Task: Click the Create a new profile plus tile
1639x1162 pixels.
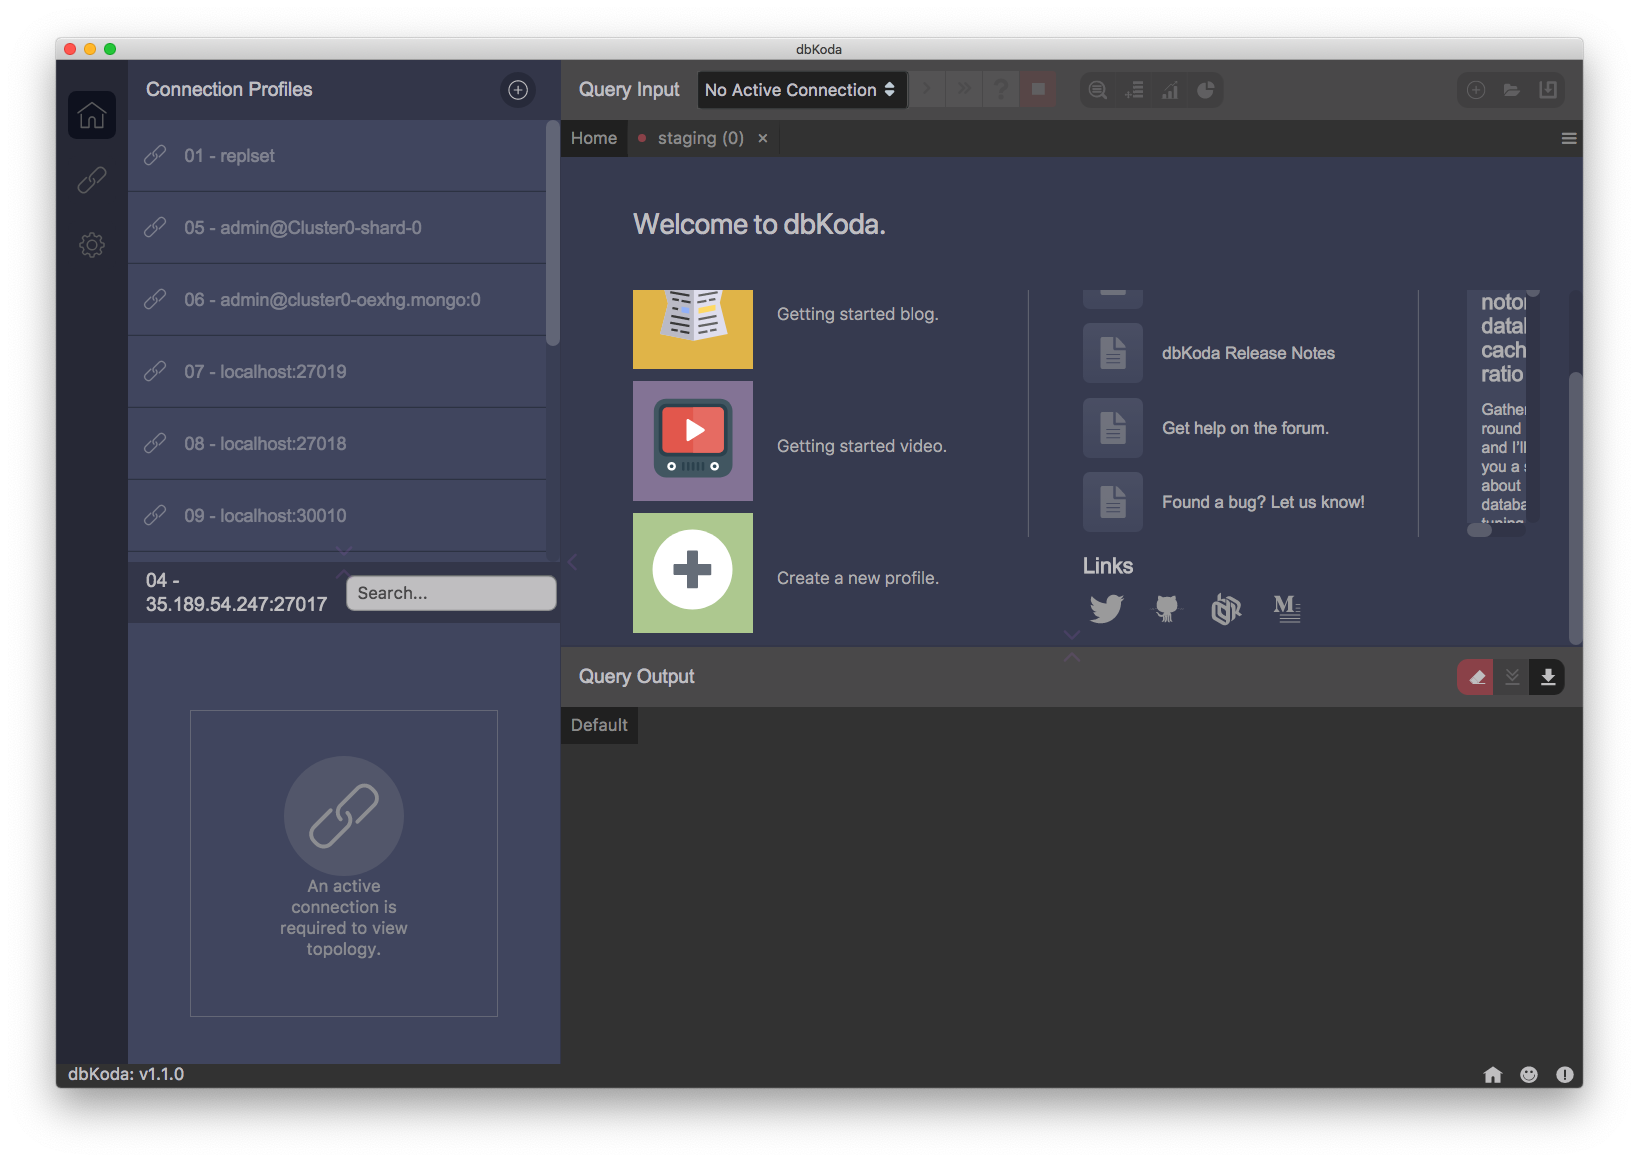Action: (x=693, y=573)
